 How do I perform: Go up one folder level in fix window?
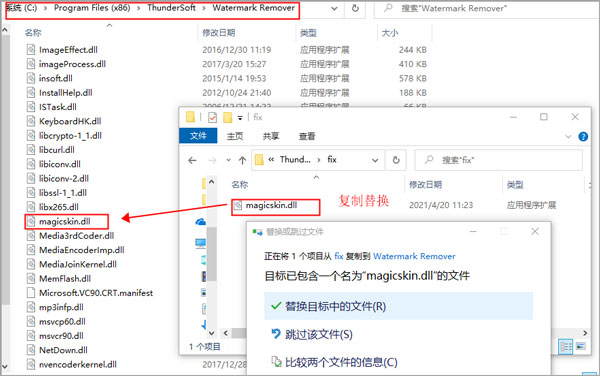(x=242, y=160)
